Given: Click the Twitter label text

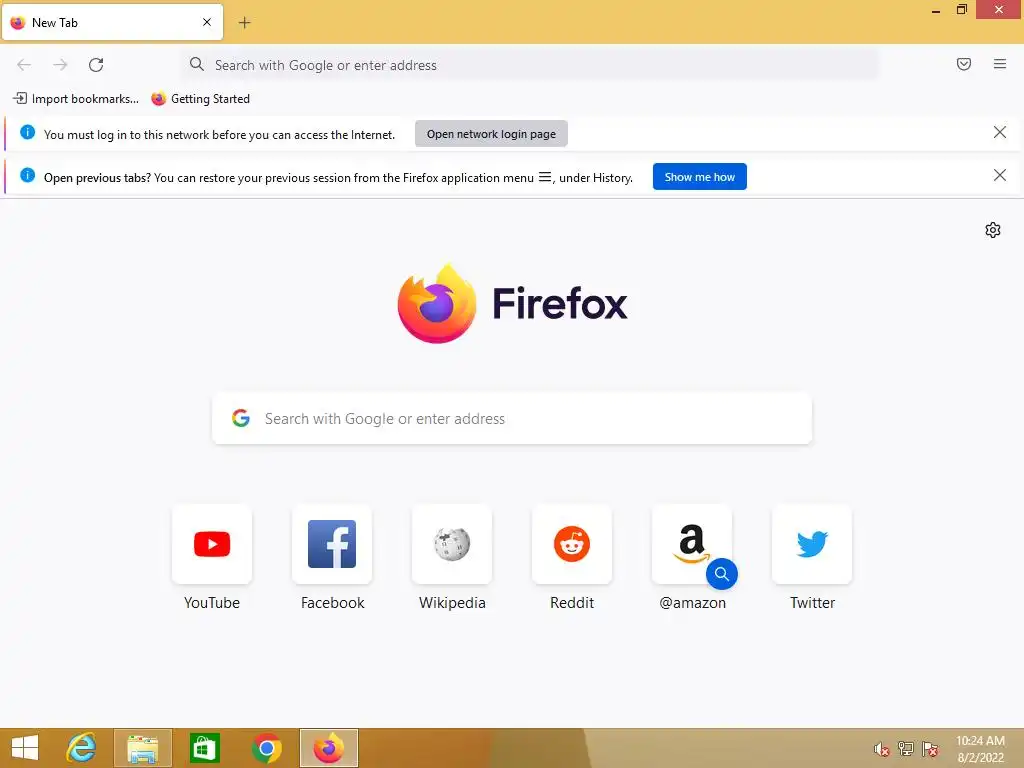Looking at the screenshot, I should pyautogui.click(x=812, y=603).
